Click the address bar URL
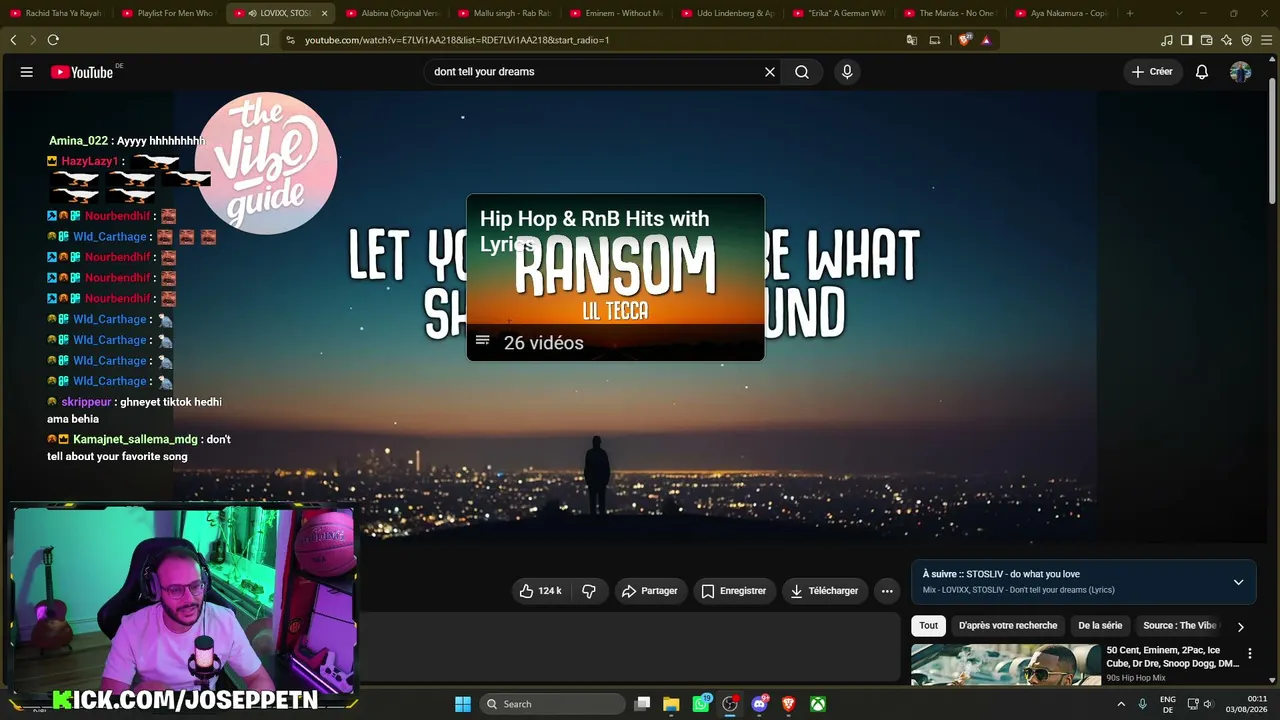1280x720 pixels. click(457, 40)
